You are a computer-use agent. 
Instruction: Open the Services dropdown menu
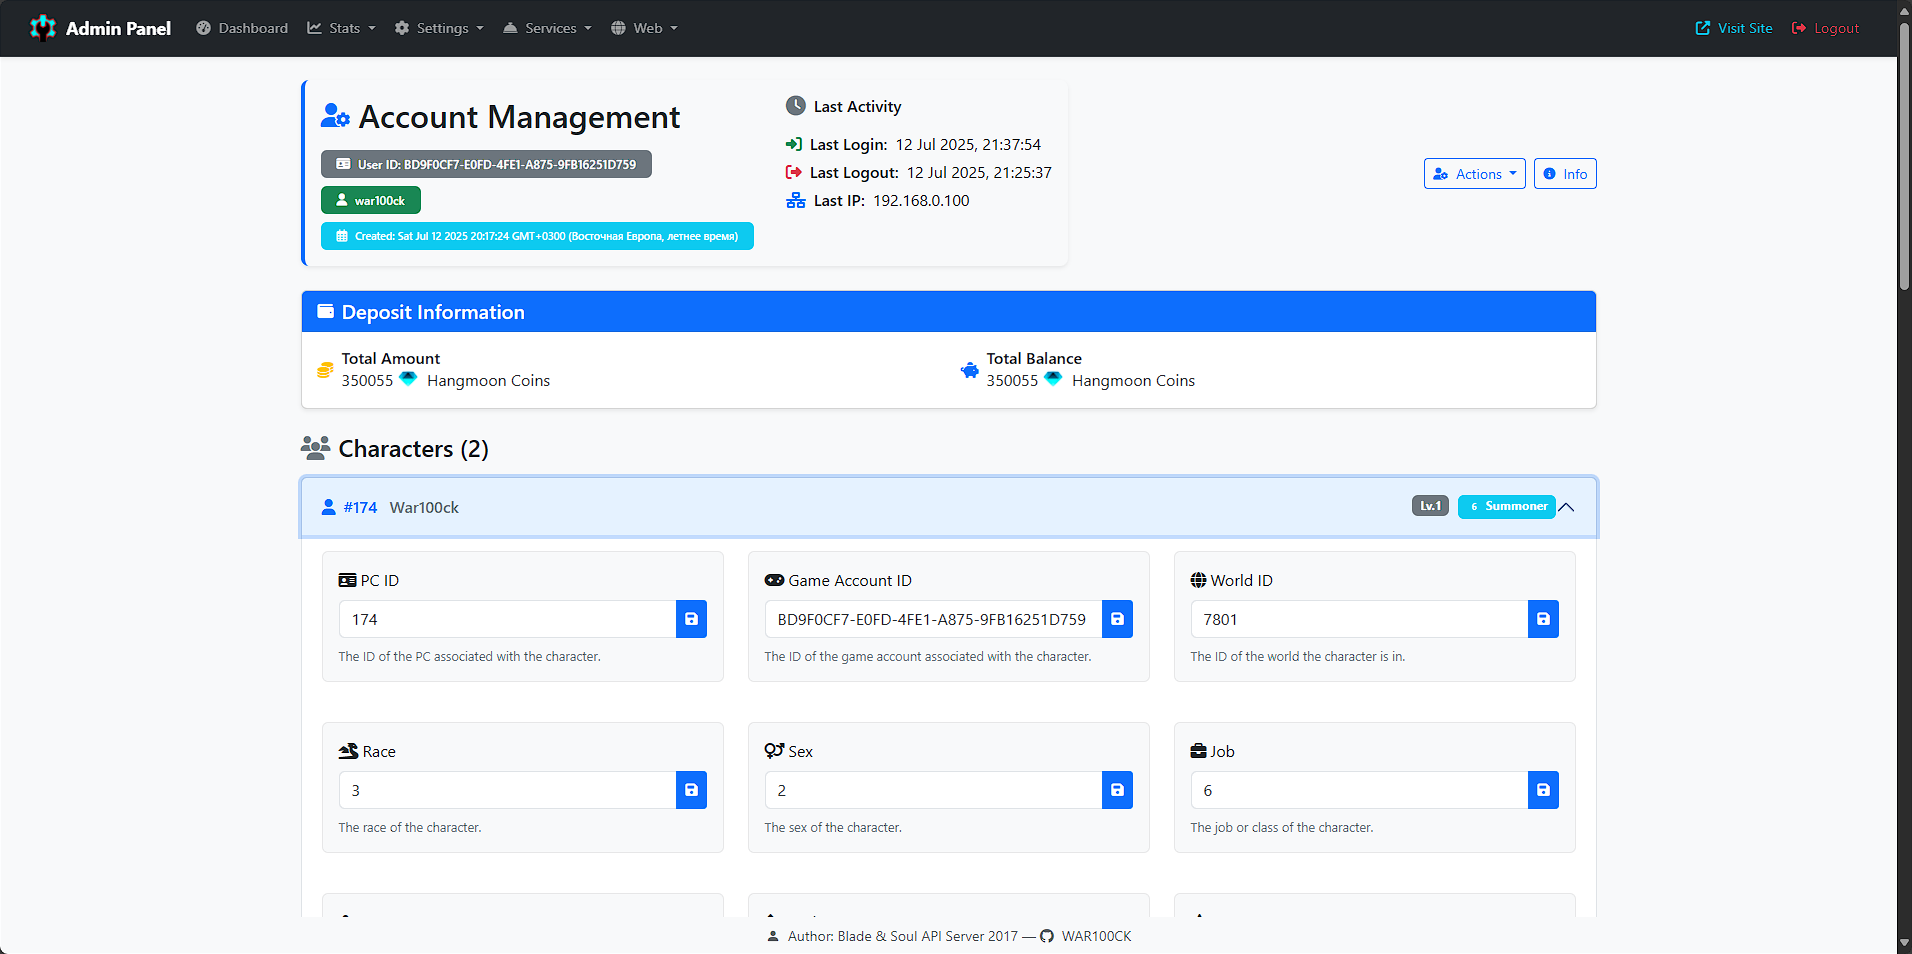(x=547, y=28)
